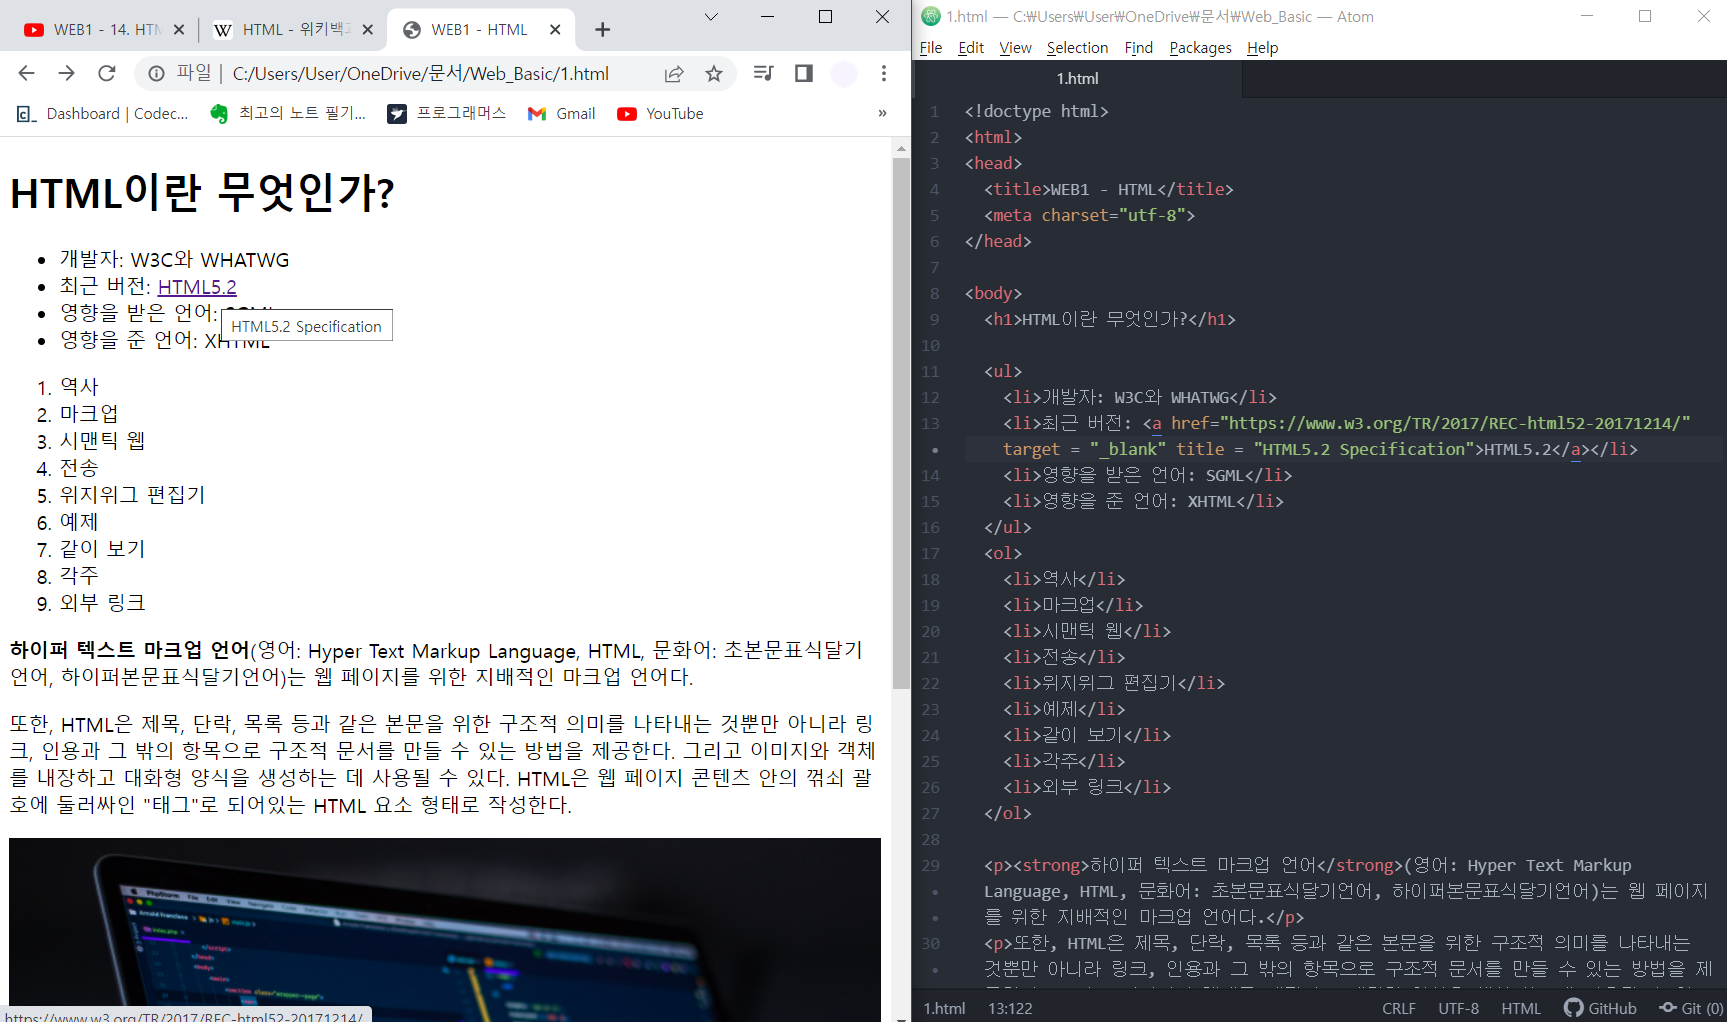Open the media control icon in Chrome toolbar
Image resolution: width=1727 pixels, height=1022 pixels.
(x=764, y=73)
